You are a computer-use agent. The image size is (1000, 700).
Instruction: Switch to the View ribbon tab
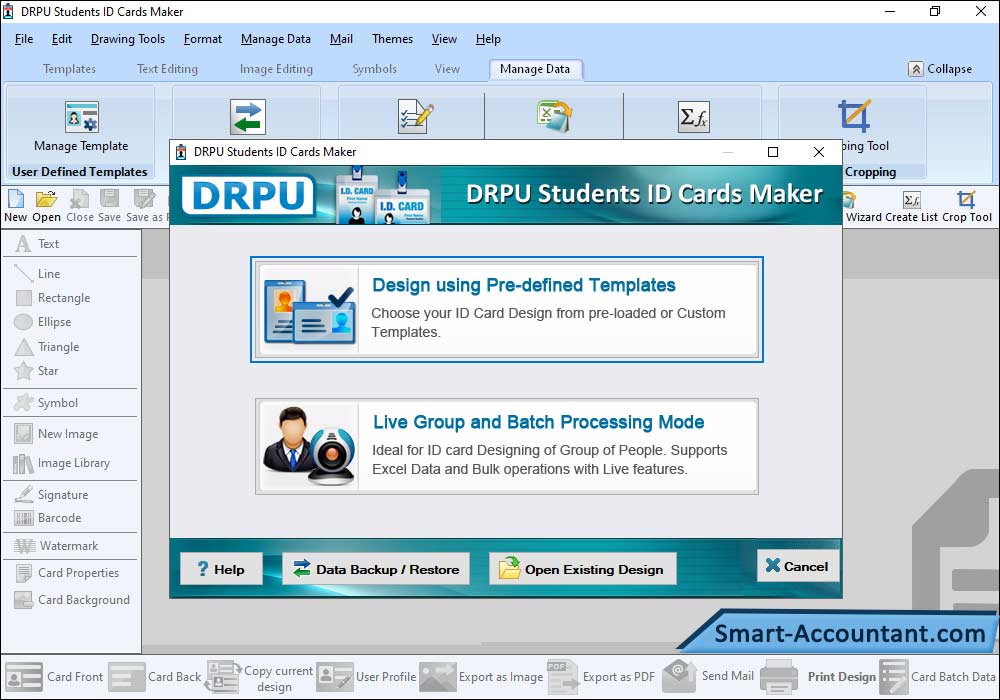[x=447, y=69]
